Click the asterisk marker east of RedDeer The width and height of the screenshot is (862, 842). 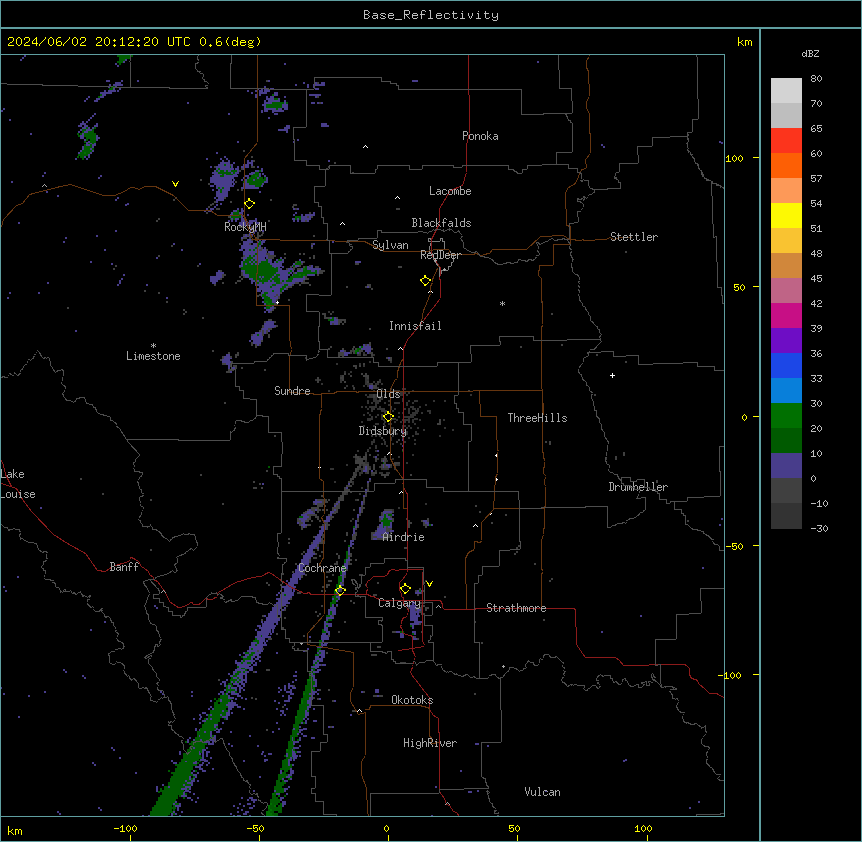click(502, 303)
